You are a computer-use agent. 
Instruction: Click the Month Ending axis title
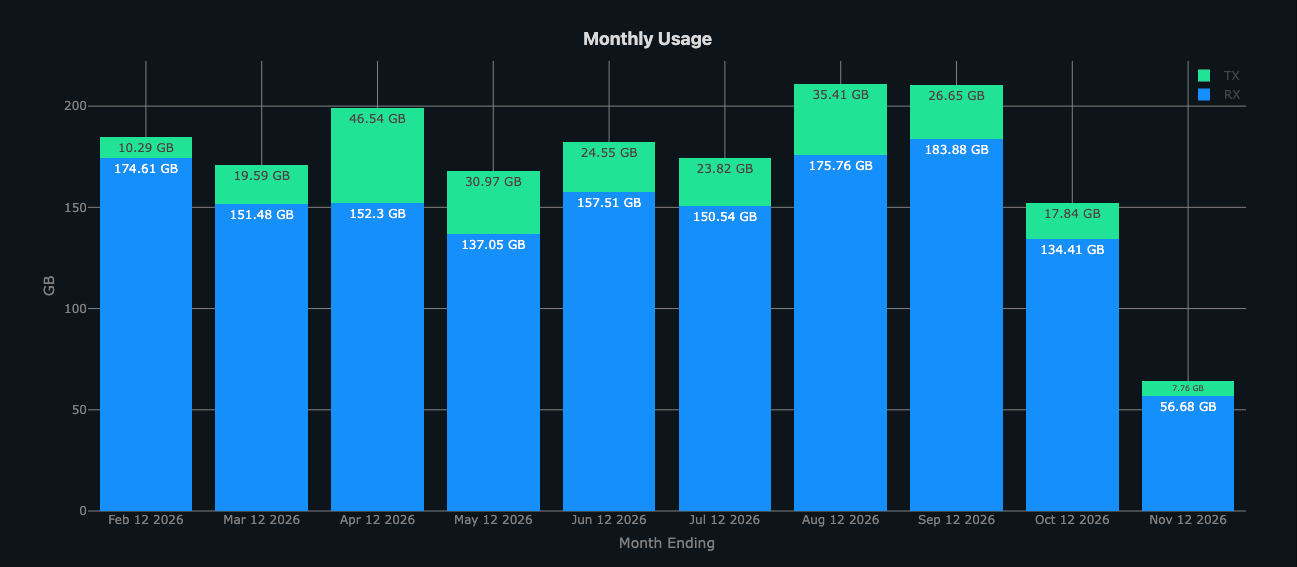667,544
